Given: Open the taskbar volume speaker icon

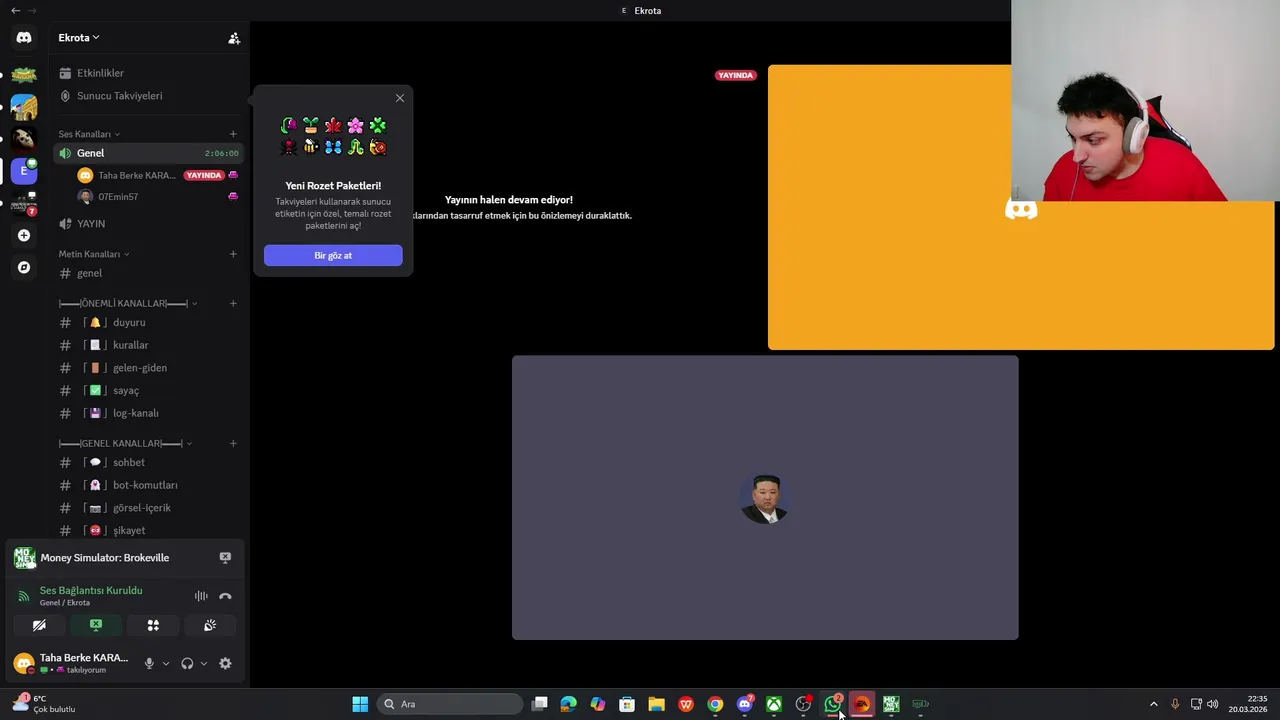Looking at the screenshot, I should pyautogui.click(x=1213, y=704).
